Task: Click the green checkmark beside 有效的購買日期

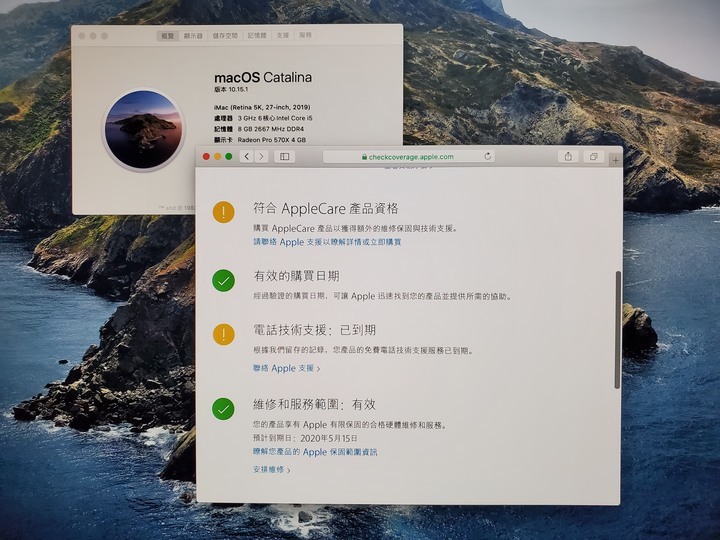Action: point(224,281)
